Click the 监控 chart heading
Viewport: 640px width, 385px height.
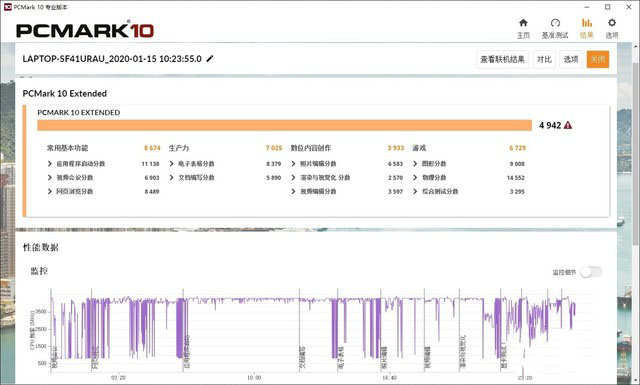(x=39, y=271)
